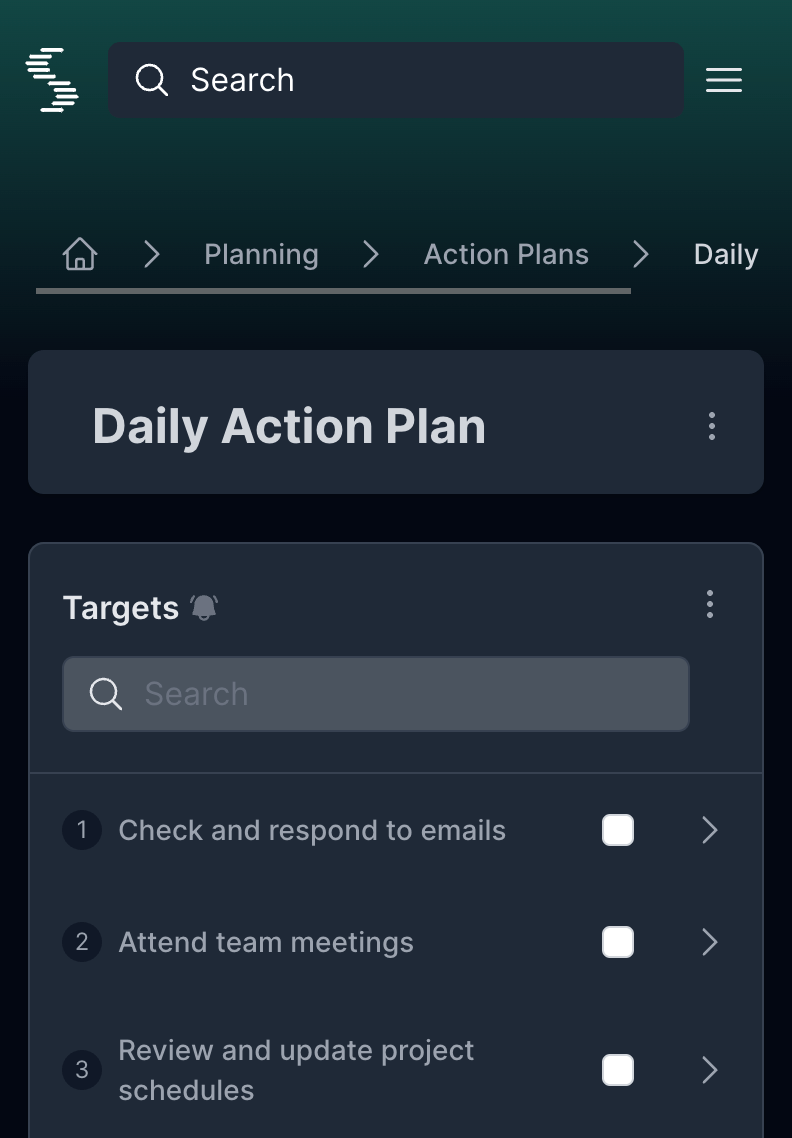Select the Daily breadcrumb item

pyautogui.click(x=726, y=255)
